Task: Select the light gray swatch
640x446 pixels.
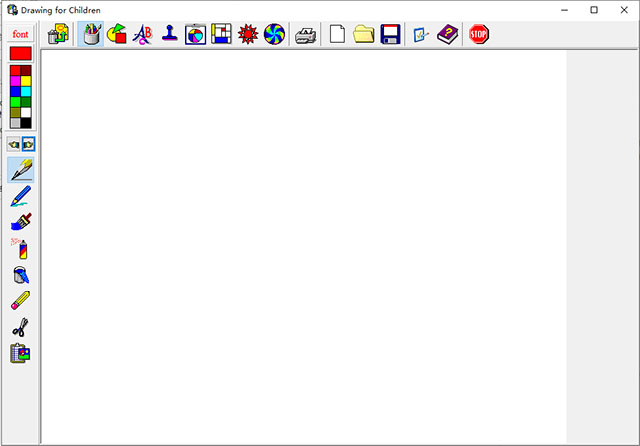Action: click(15, 123)
